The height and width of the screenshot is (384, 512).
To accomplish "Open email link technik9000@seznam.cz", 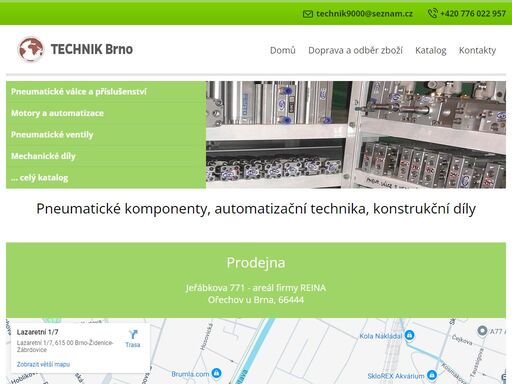I will point(364,14).
